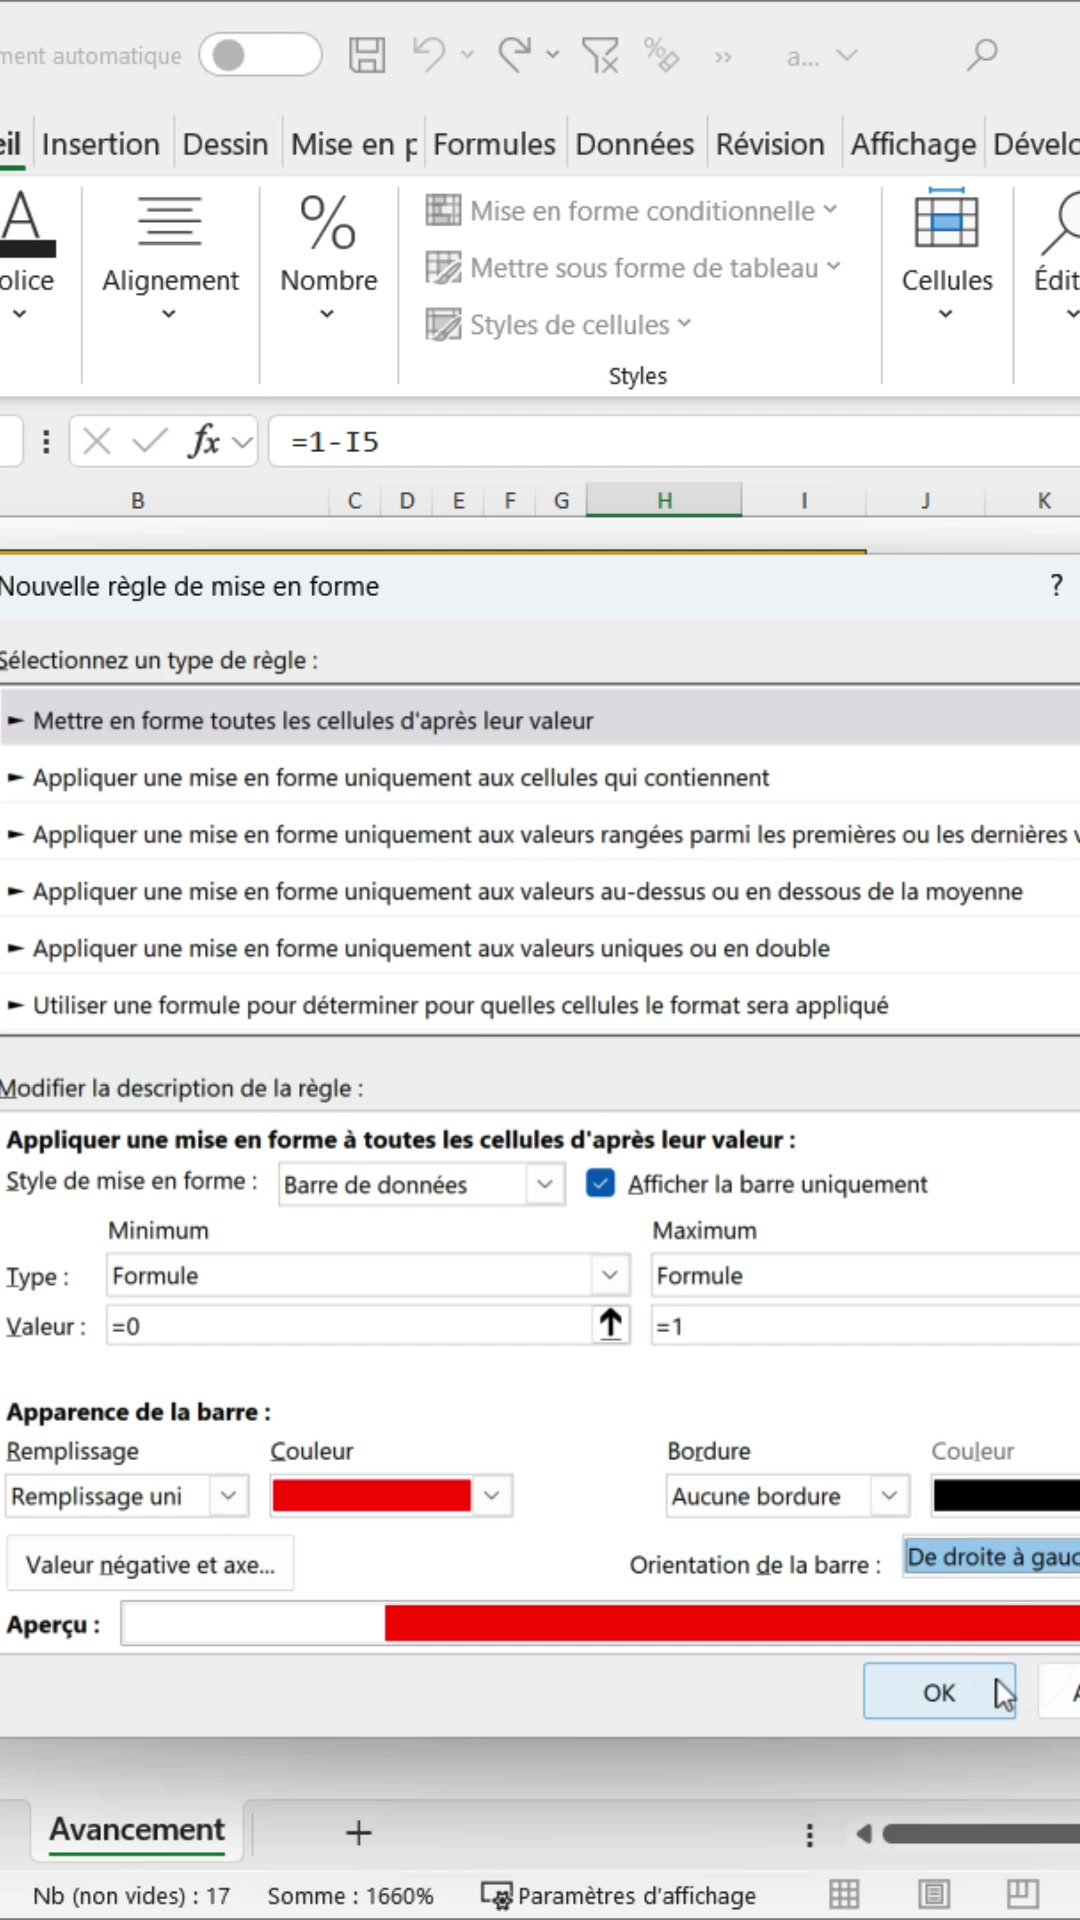Open the redo history dropdown arrow
This screenshot has width=1080, height=1920.
tap(553, 55)
